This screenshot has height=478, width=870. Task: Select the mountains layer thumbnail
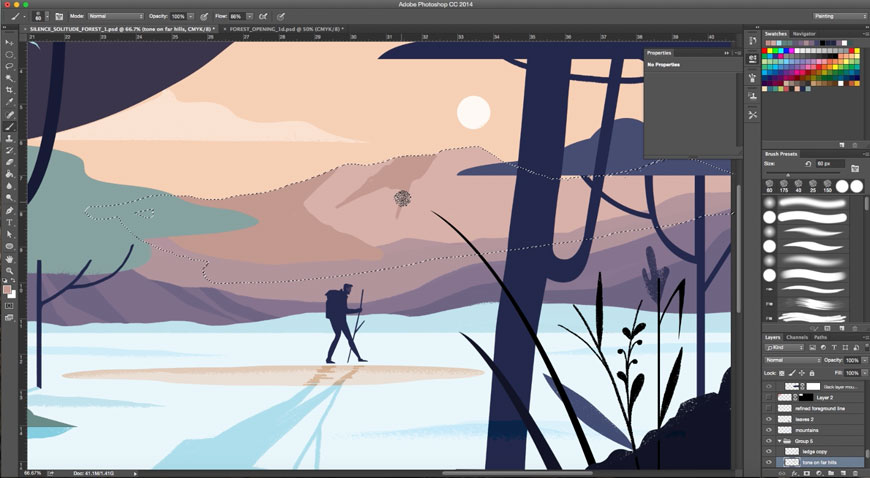(x=784, y=430)
